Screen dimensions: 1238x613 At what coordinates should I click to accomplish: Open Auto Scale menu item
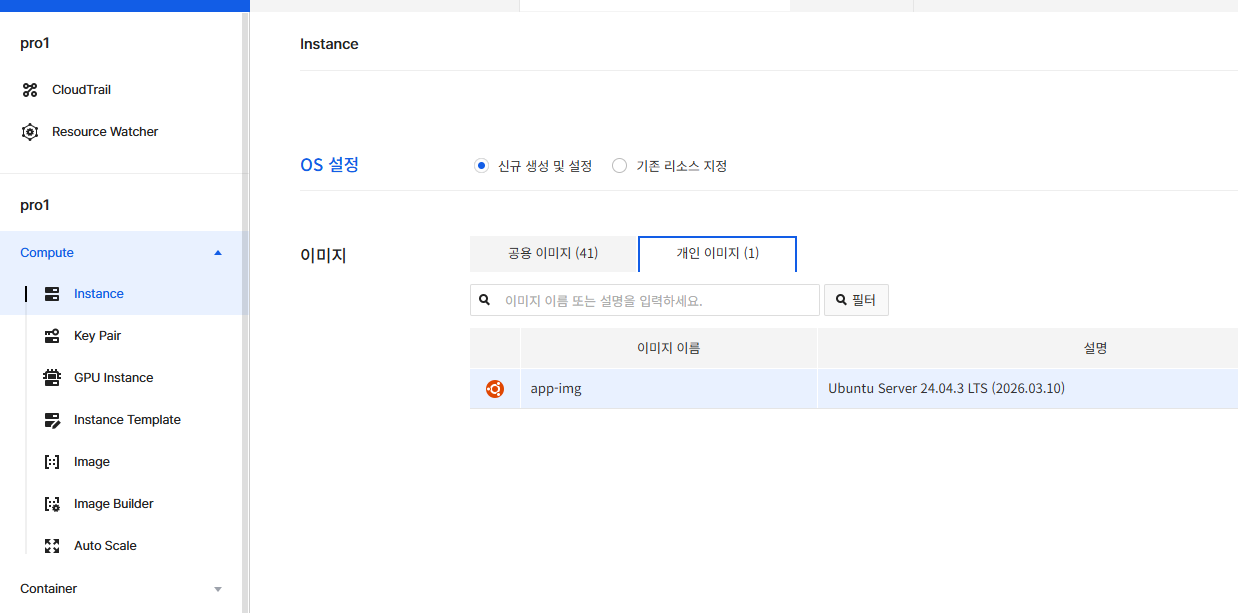[105, 546]
